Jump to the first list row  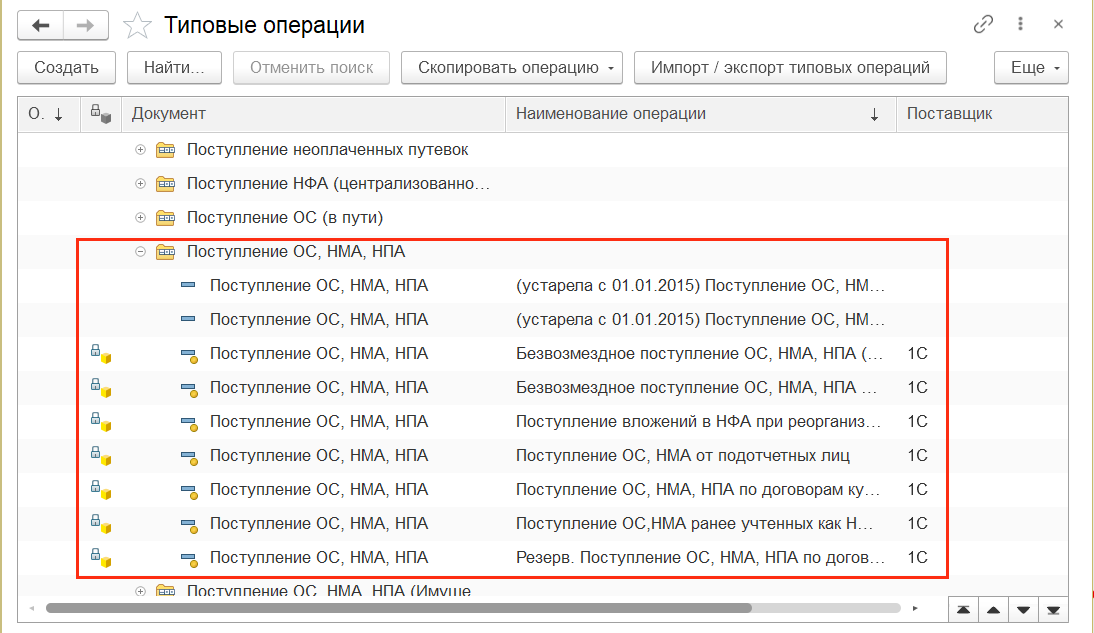(x=962, y=609)
